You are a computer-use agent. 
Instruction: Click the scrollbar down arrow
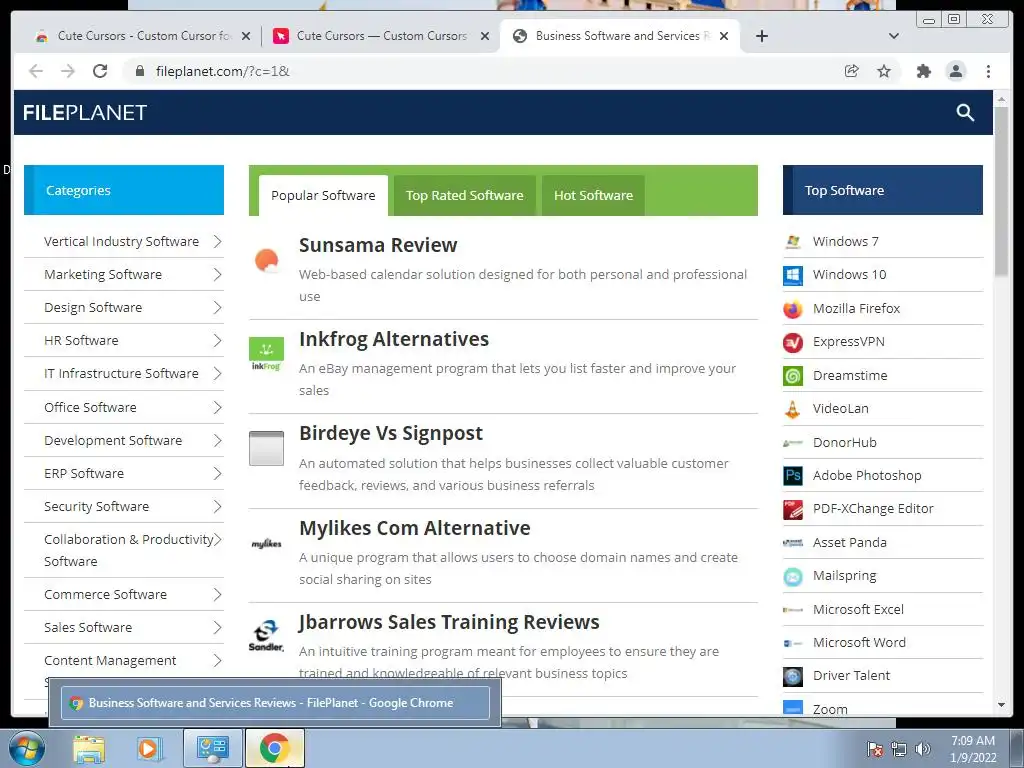click(1001, 705)
